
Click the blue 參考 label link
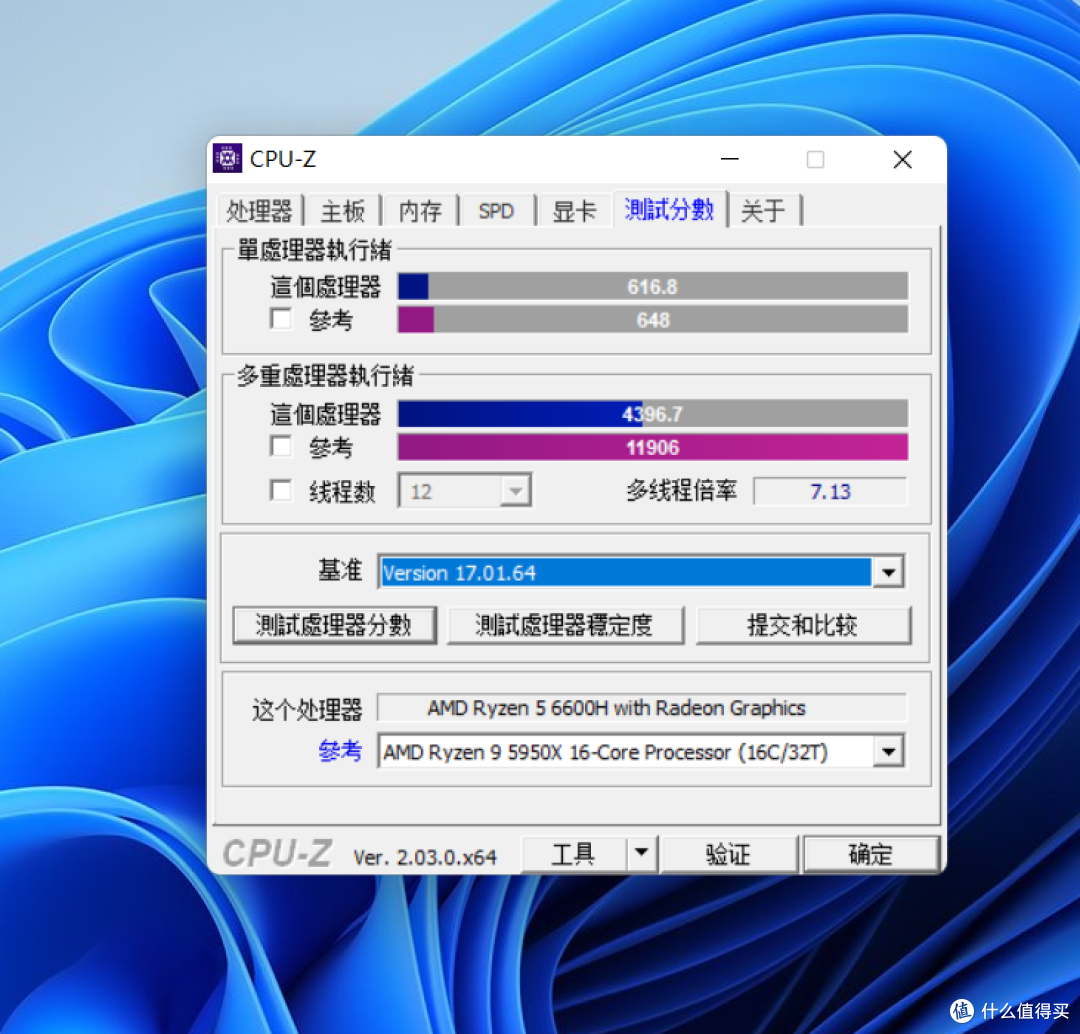click(x=340, y=751)
